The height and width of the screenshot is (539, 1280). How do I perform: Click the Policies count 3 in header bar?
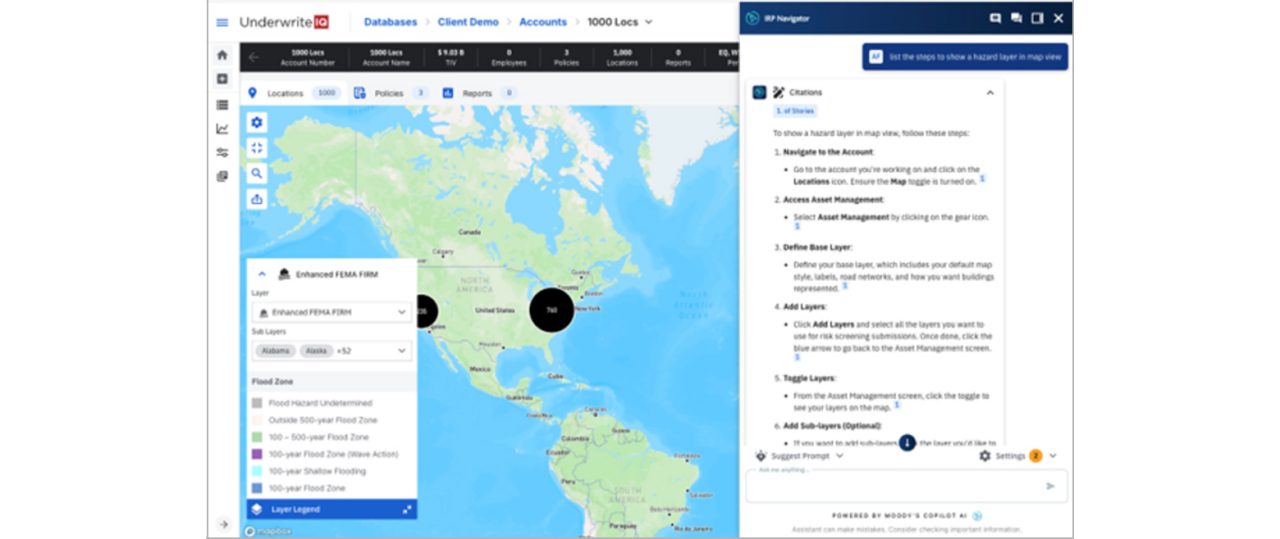tap(566, 57)
